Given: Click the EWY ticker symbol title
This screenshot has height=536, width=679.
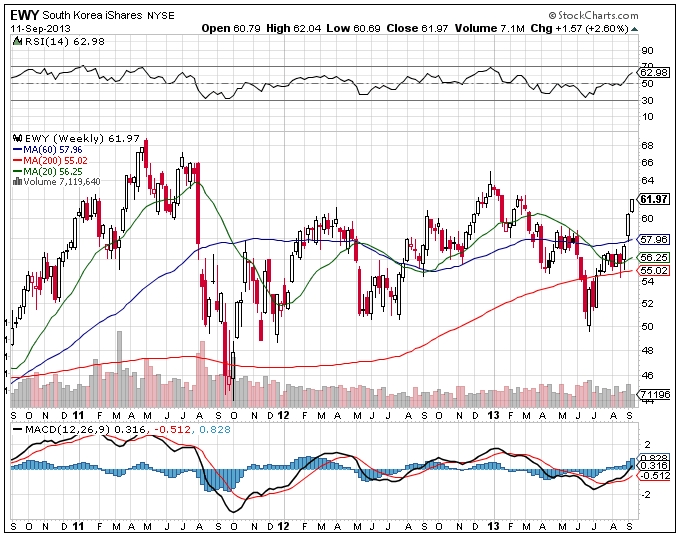Looking at the screenshot, I should point(25,16).
